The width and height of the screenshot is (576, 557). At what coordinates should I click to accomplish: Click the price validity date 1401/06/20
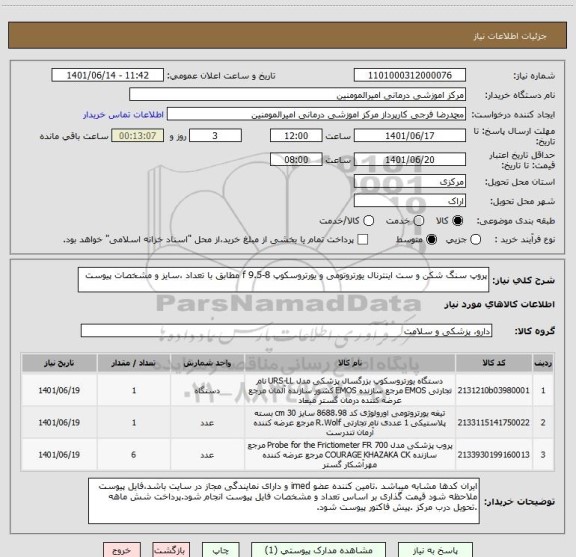410,159
